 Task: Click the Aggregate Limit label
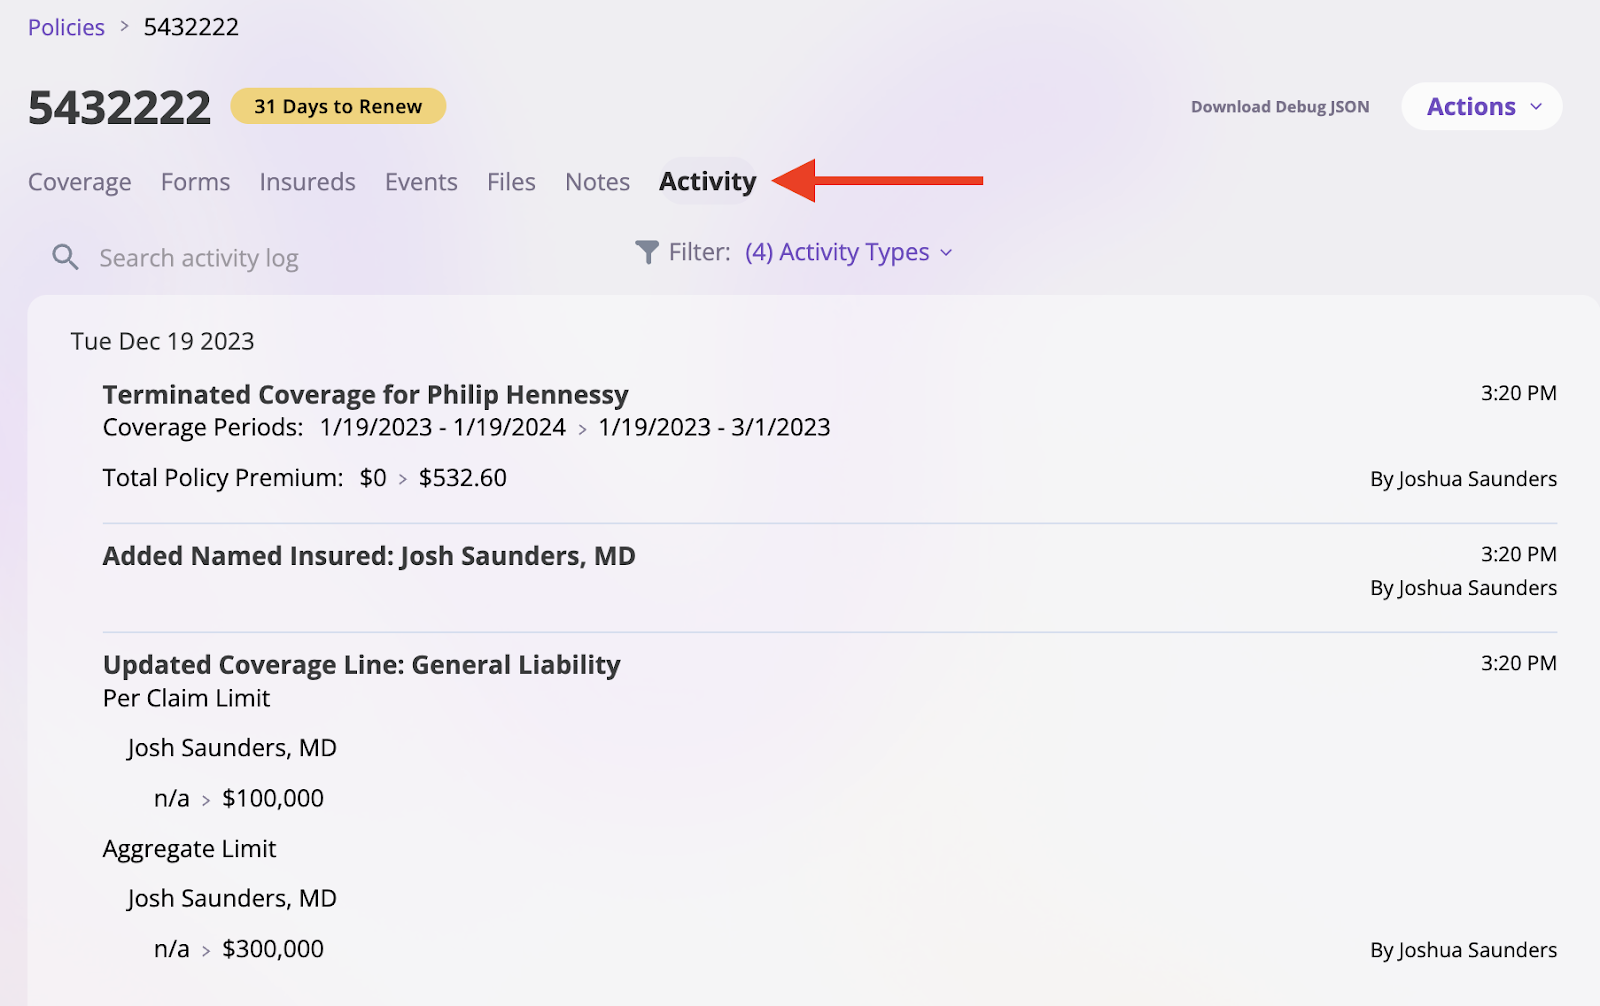[x=189, y=849]
